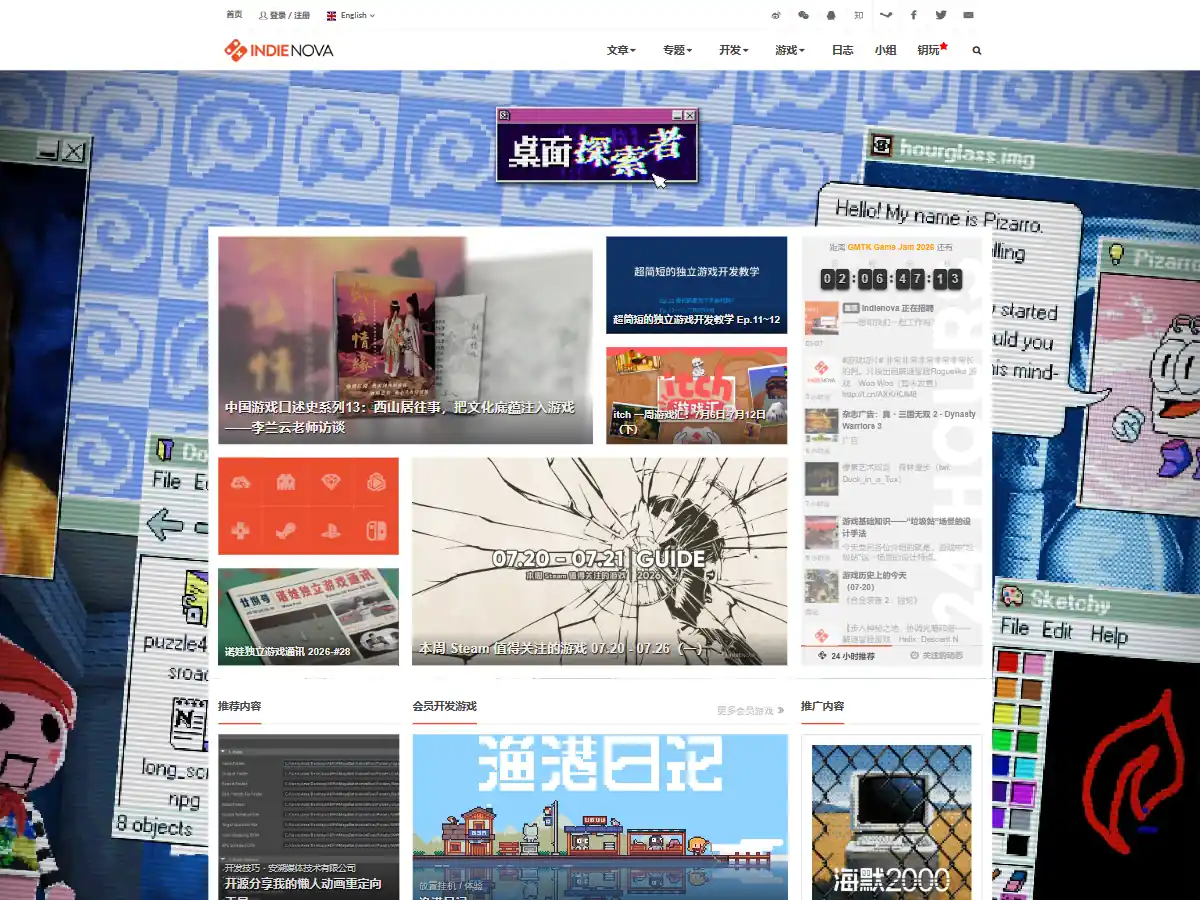Switch to the 关注的动态 tab
Viewport: 1200px width, 900px height.
[x=936, y=656]
